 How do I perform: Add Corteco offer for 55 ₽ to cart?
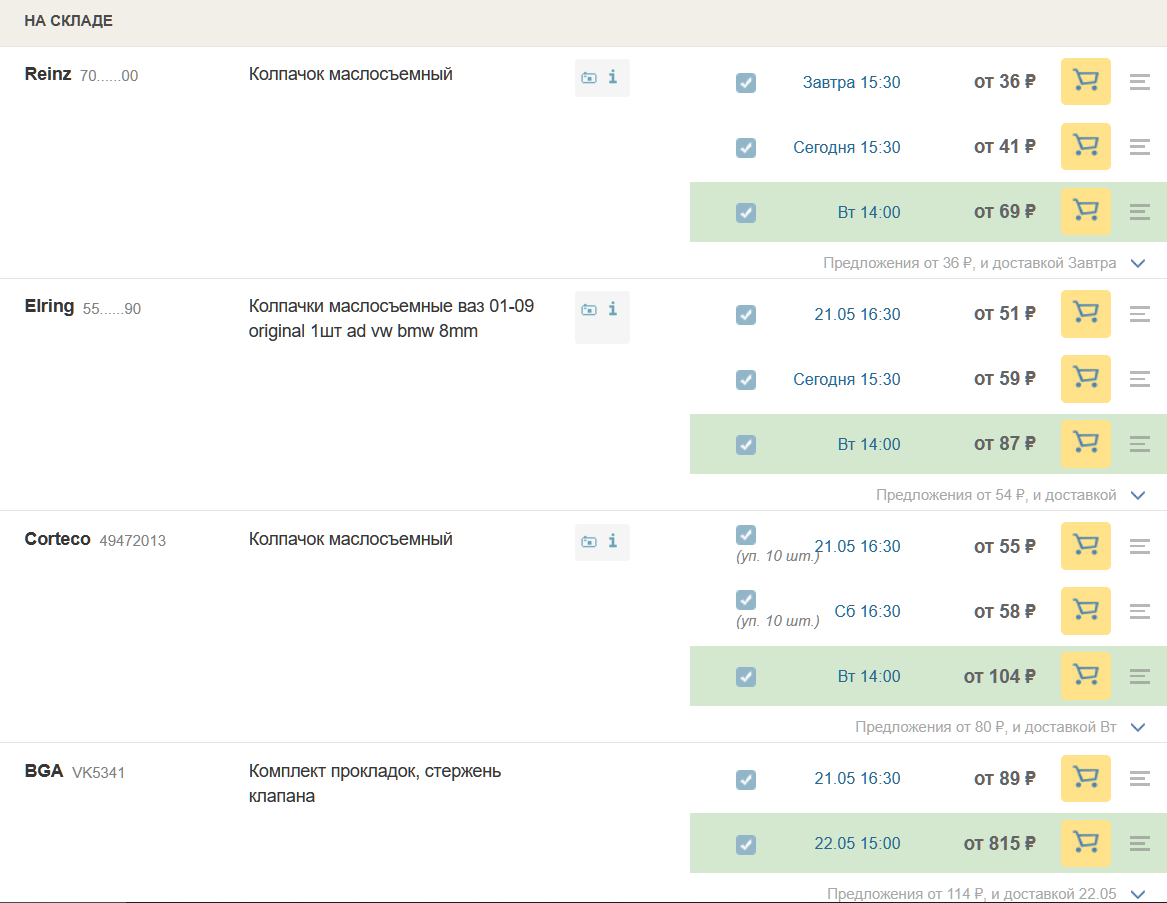(1085, 546)
